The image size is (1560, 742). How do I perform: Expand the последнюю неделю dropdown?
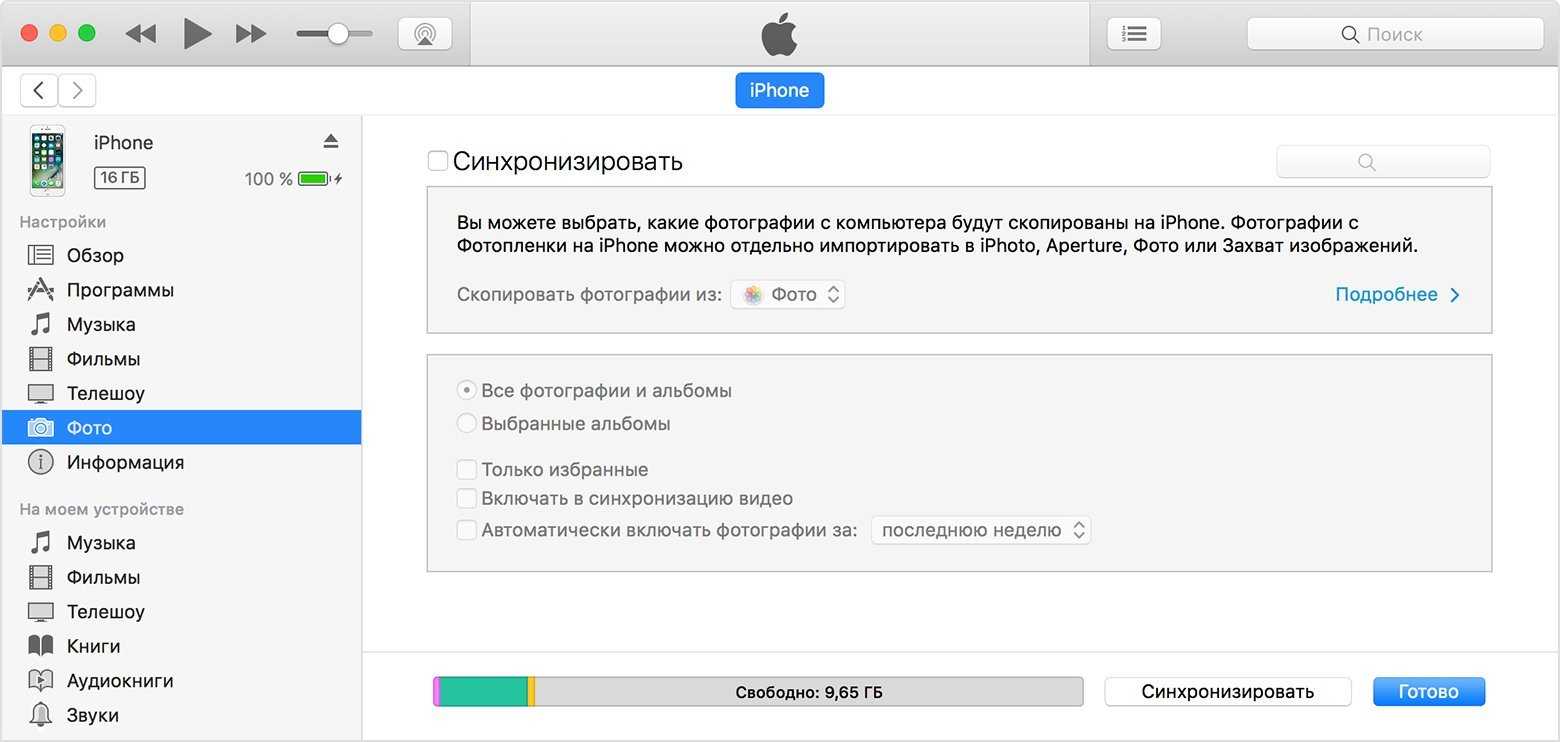[980, 531]
